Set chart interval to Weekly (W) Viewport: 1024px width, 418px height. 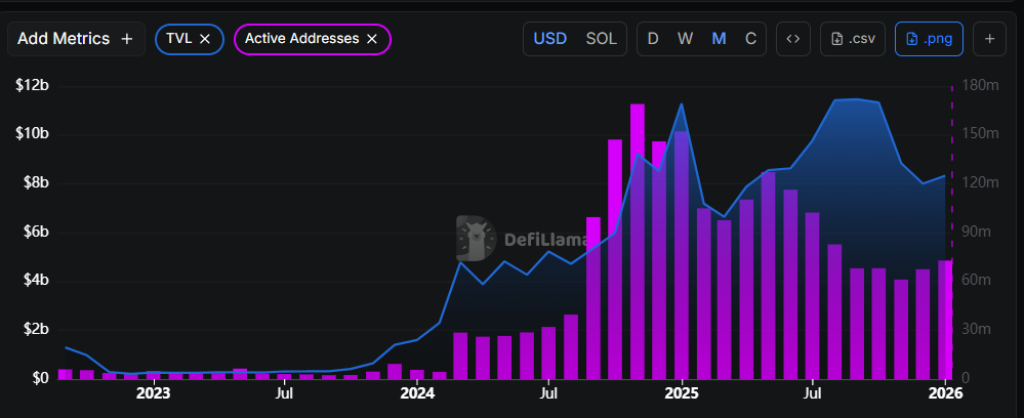[x=685, y=39]
